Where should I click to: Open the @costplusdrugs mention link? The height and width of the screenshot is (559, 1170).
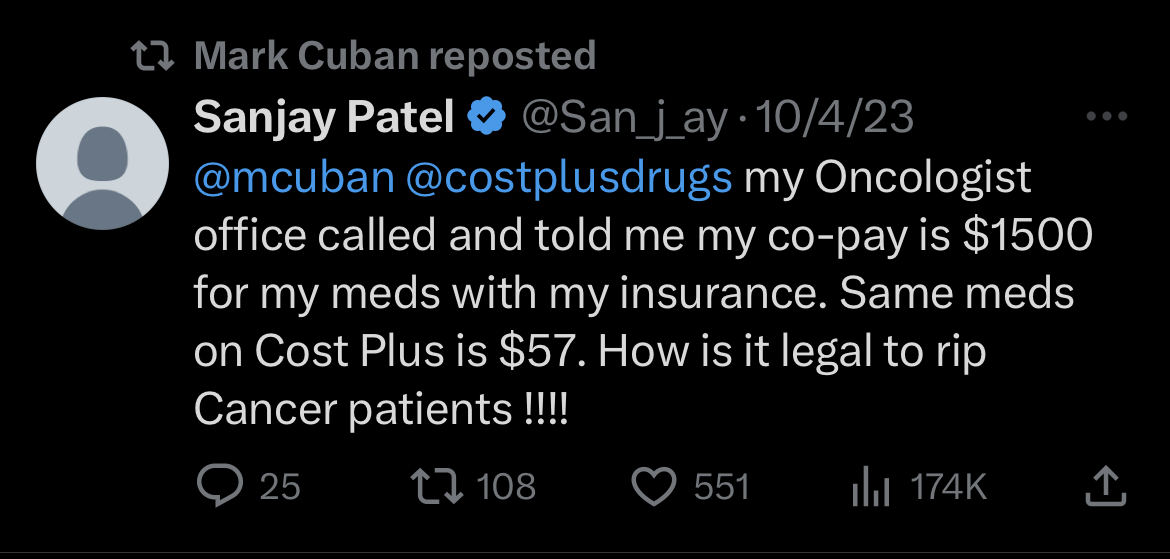(569, 177)
